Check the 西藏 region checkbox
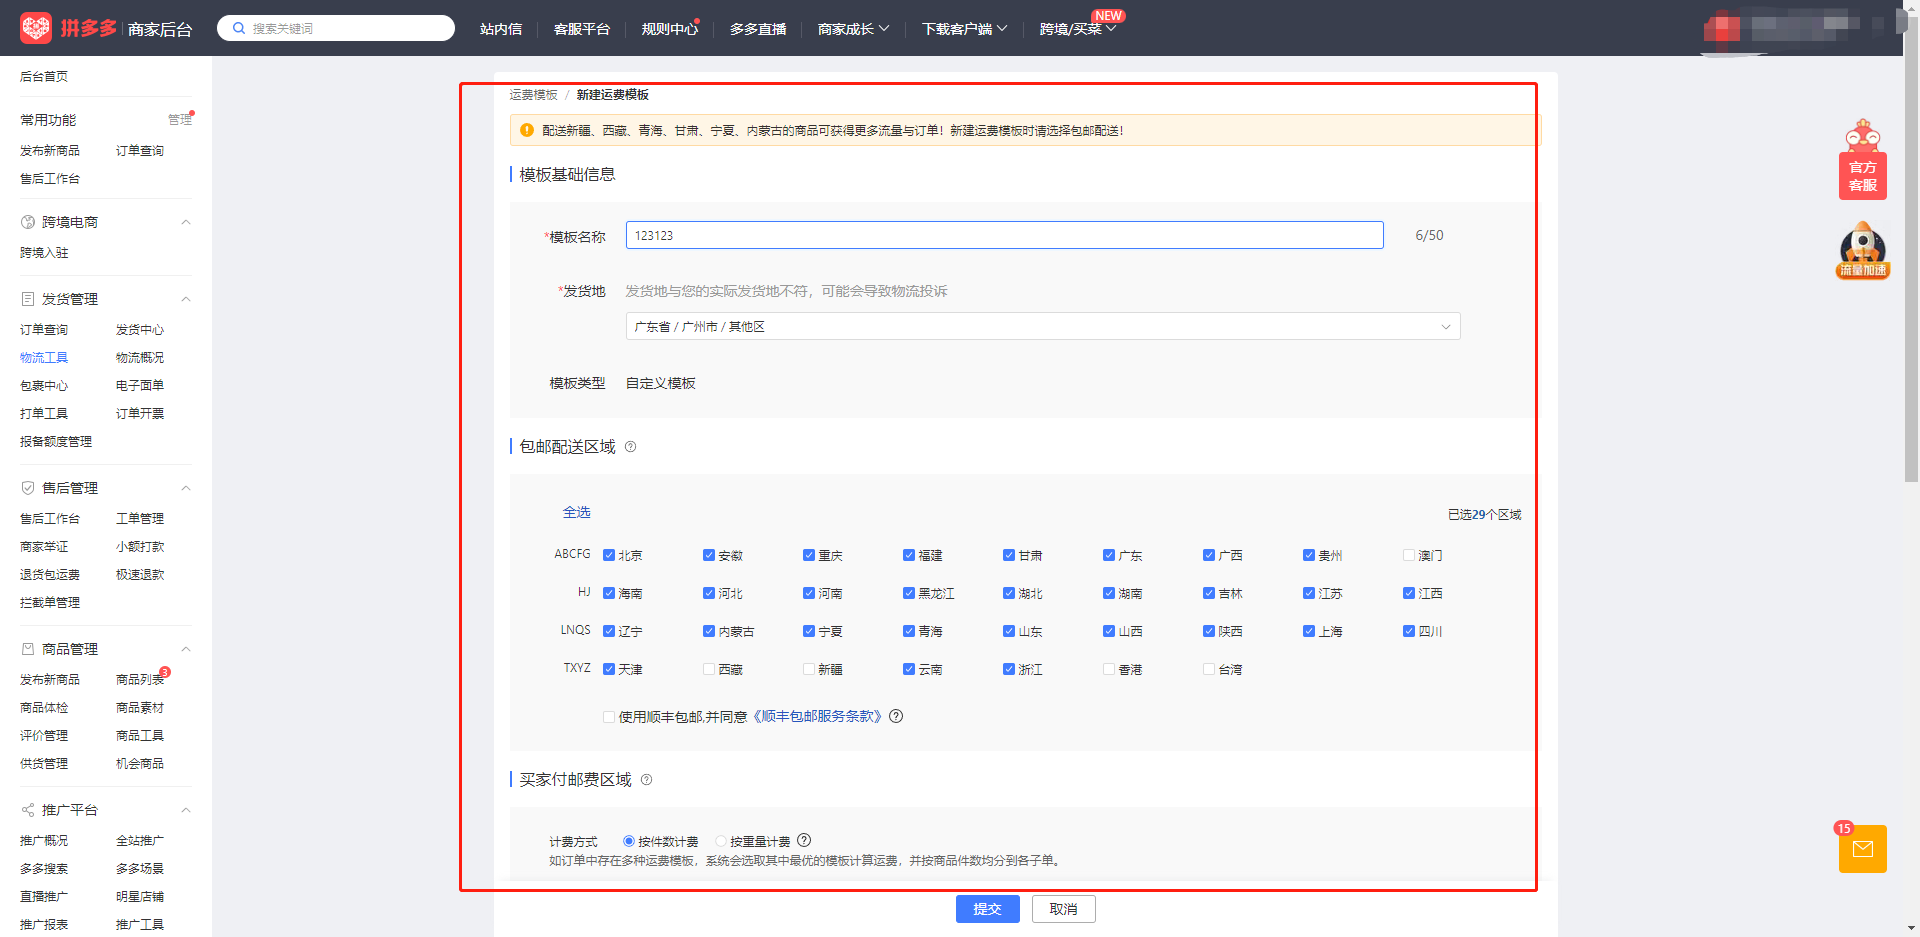 [x=709, y=669]
